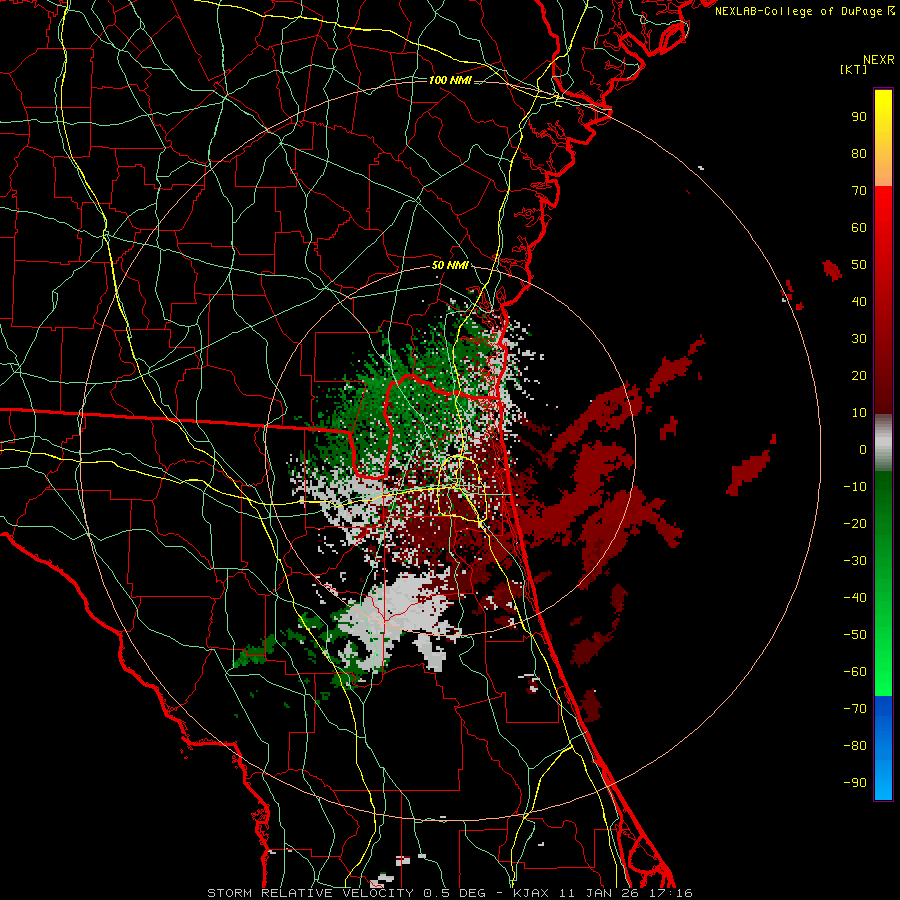The image size is (900, 900).
Task: Click the -80 scale value
Action: 855,746
